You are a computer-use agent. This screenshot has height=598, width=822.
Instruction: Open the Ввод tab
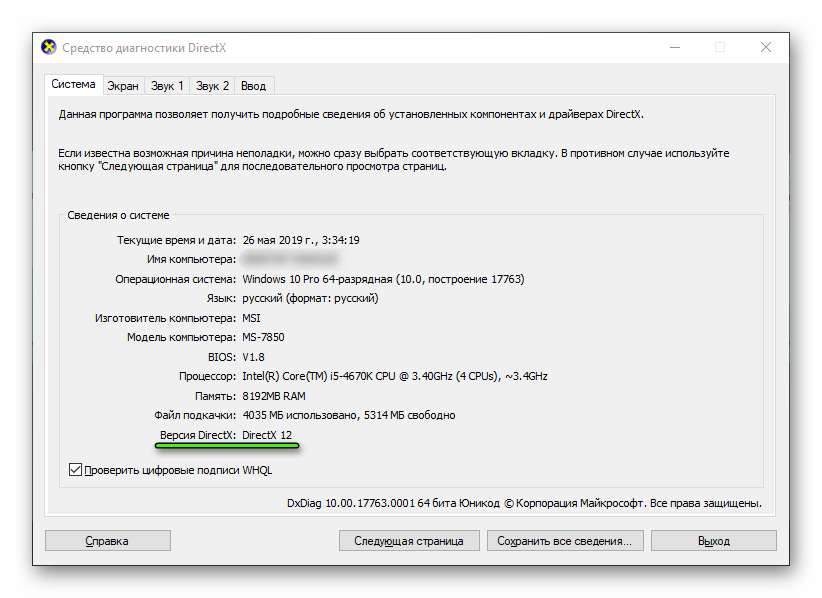(253, 86)
